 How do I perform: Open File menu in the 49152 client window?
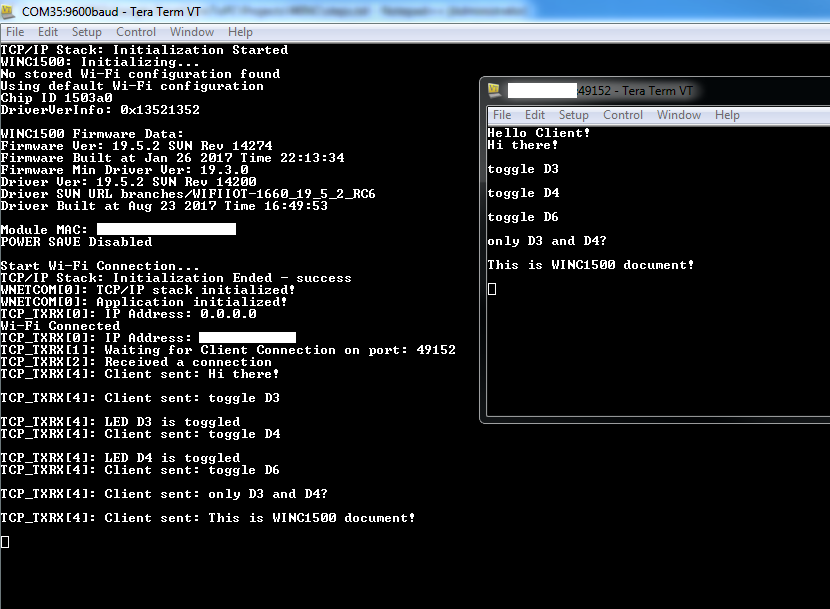coord(502,115)
